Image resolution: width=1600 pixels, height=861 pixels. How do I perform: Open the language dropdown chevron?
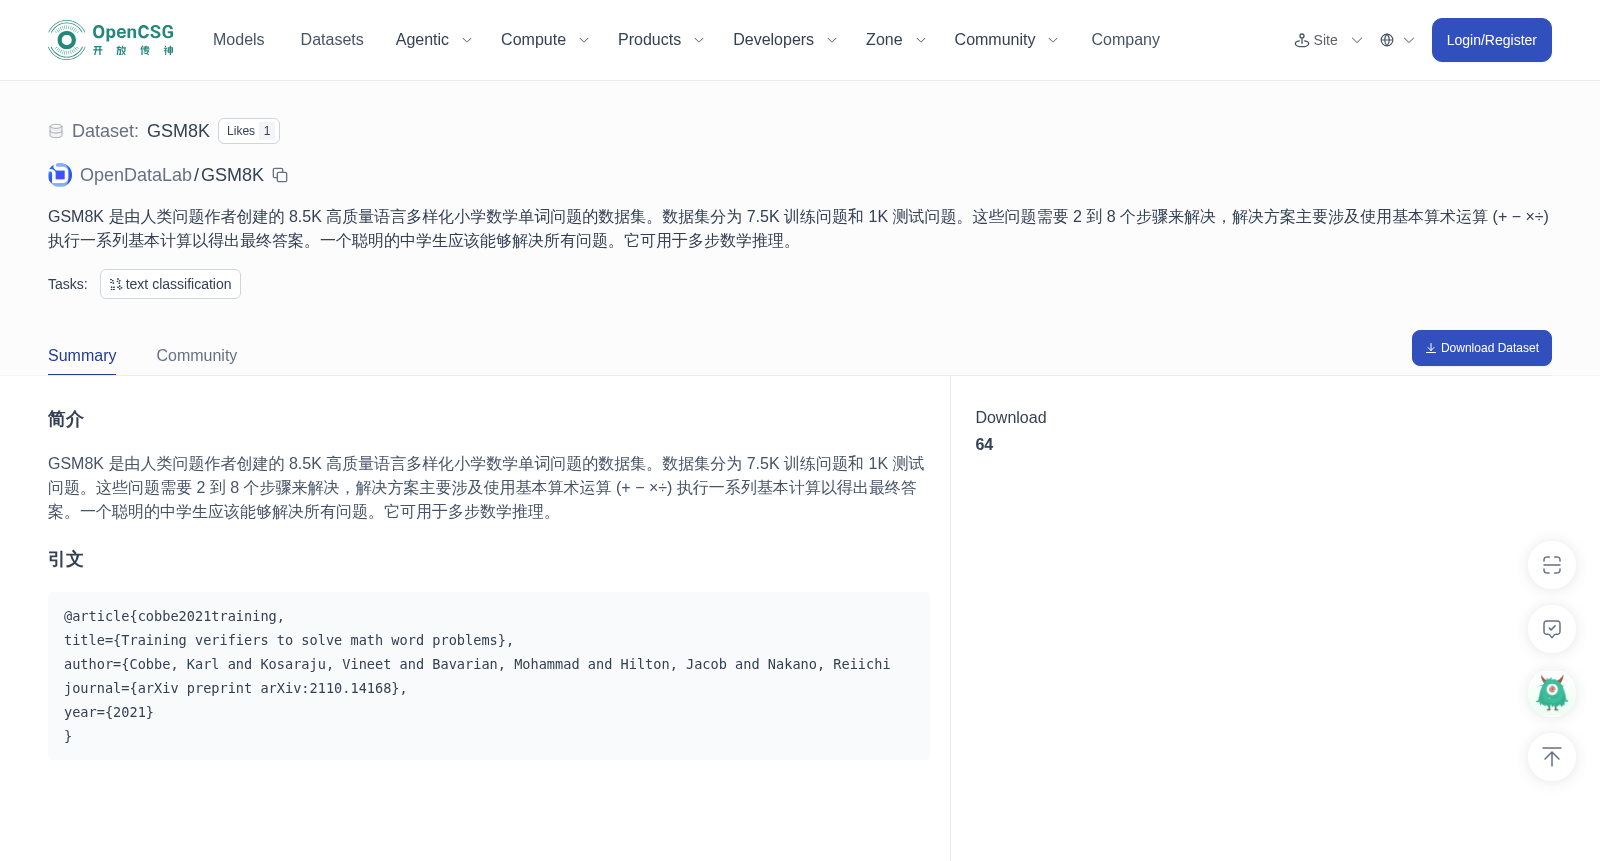pyautogui.click(x=1409, y=40)
